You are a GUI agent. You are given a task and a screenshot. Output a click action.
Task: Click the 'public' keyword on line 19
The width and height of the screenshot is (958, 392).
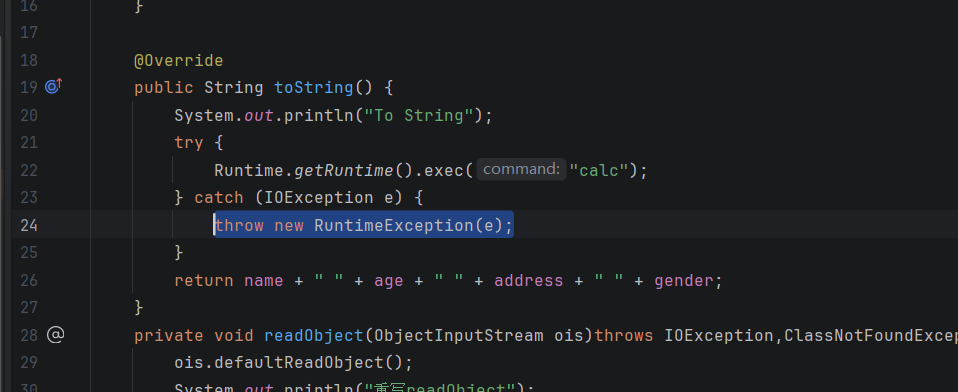pyautogui.click(x=164, y=88)
